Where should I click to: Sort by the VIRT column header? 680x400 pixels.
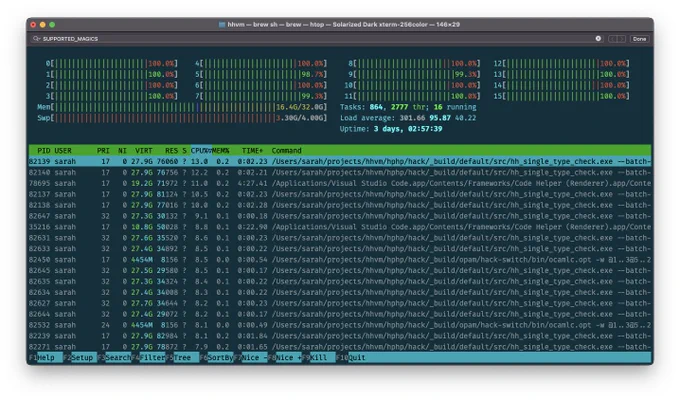144,151
